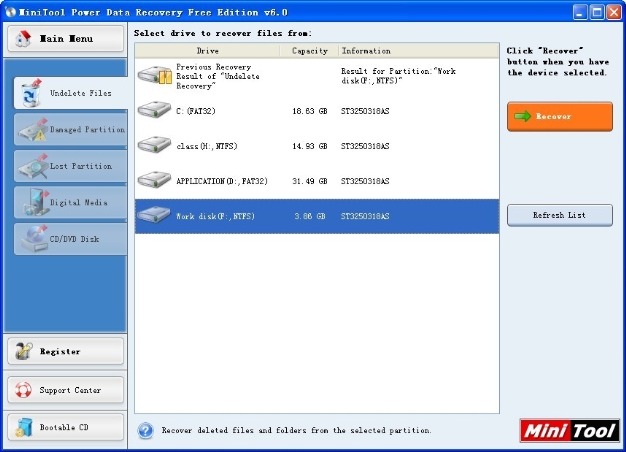This screenshot has height=452, width=626.
Task: Click ST3250318AS in the class(H:) row
Action: (365, 146)
